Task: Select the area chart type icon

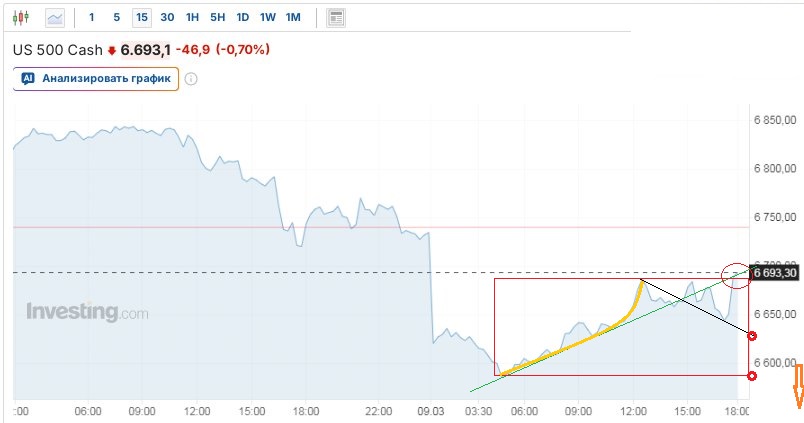Action: click(x=55, y=17)
